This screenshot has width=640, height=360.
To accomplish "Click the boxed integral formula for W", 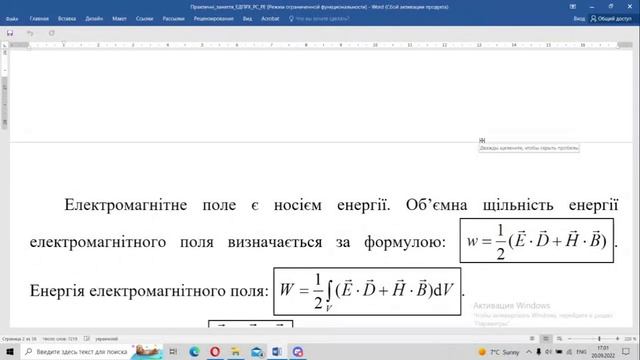I will 367,291.
